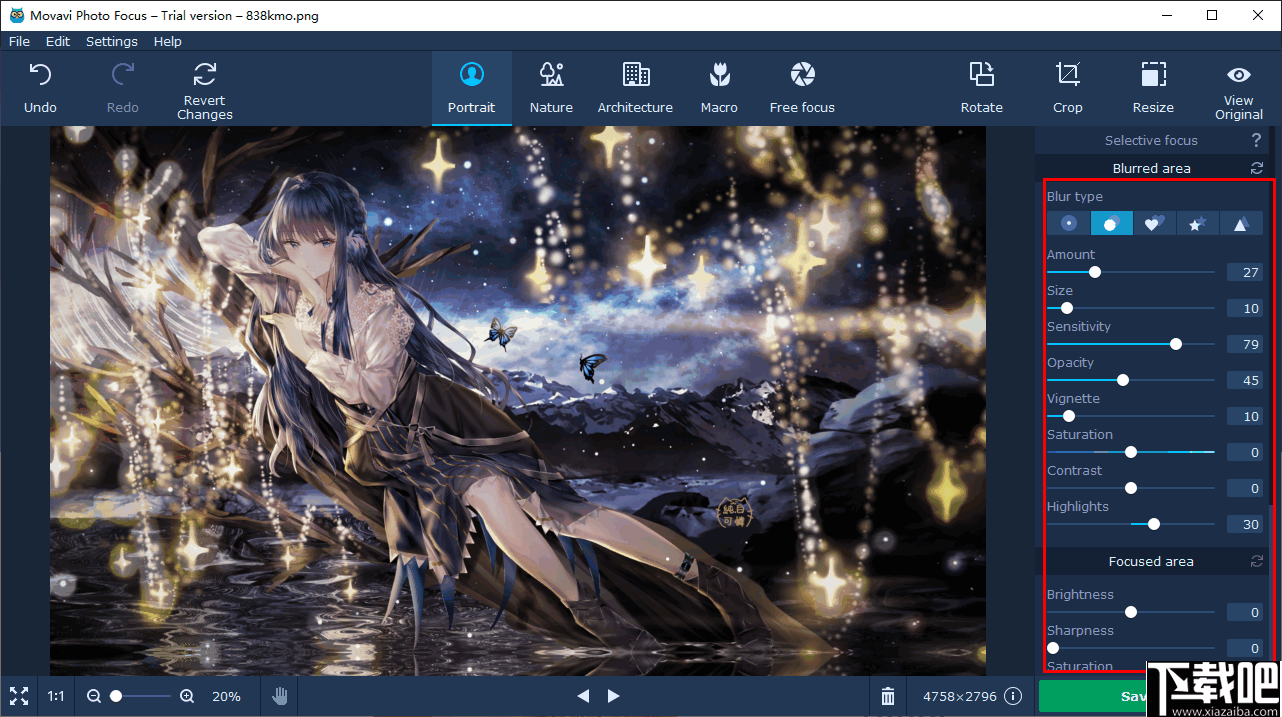Click the Vignette value field
The height and width of the screenshot is (717, 1282).
pyautogui.click(x=1244, y=417)
